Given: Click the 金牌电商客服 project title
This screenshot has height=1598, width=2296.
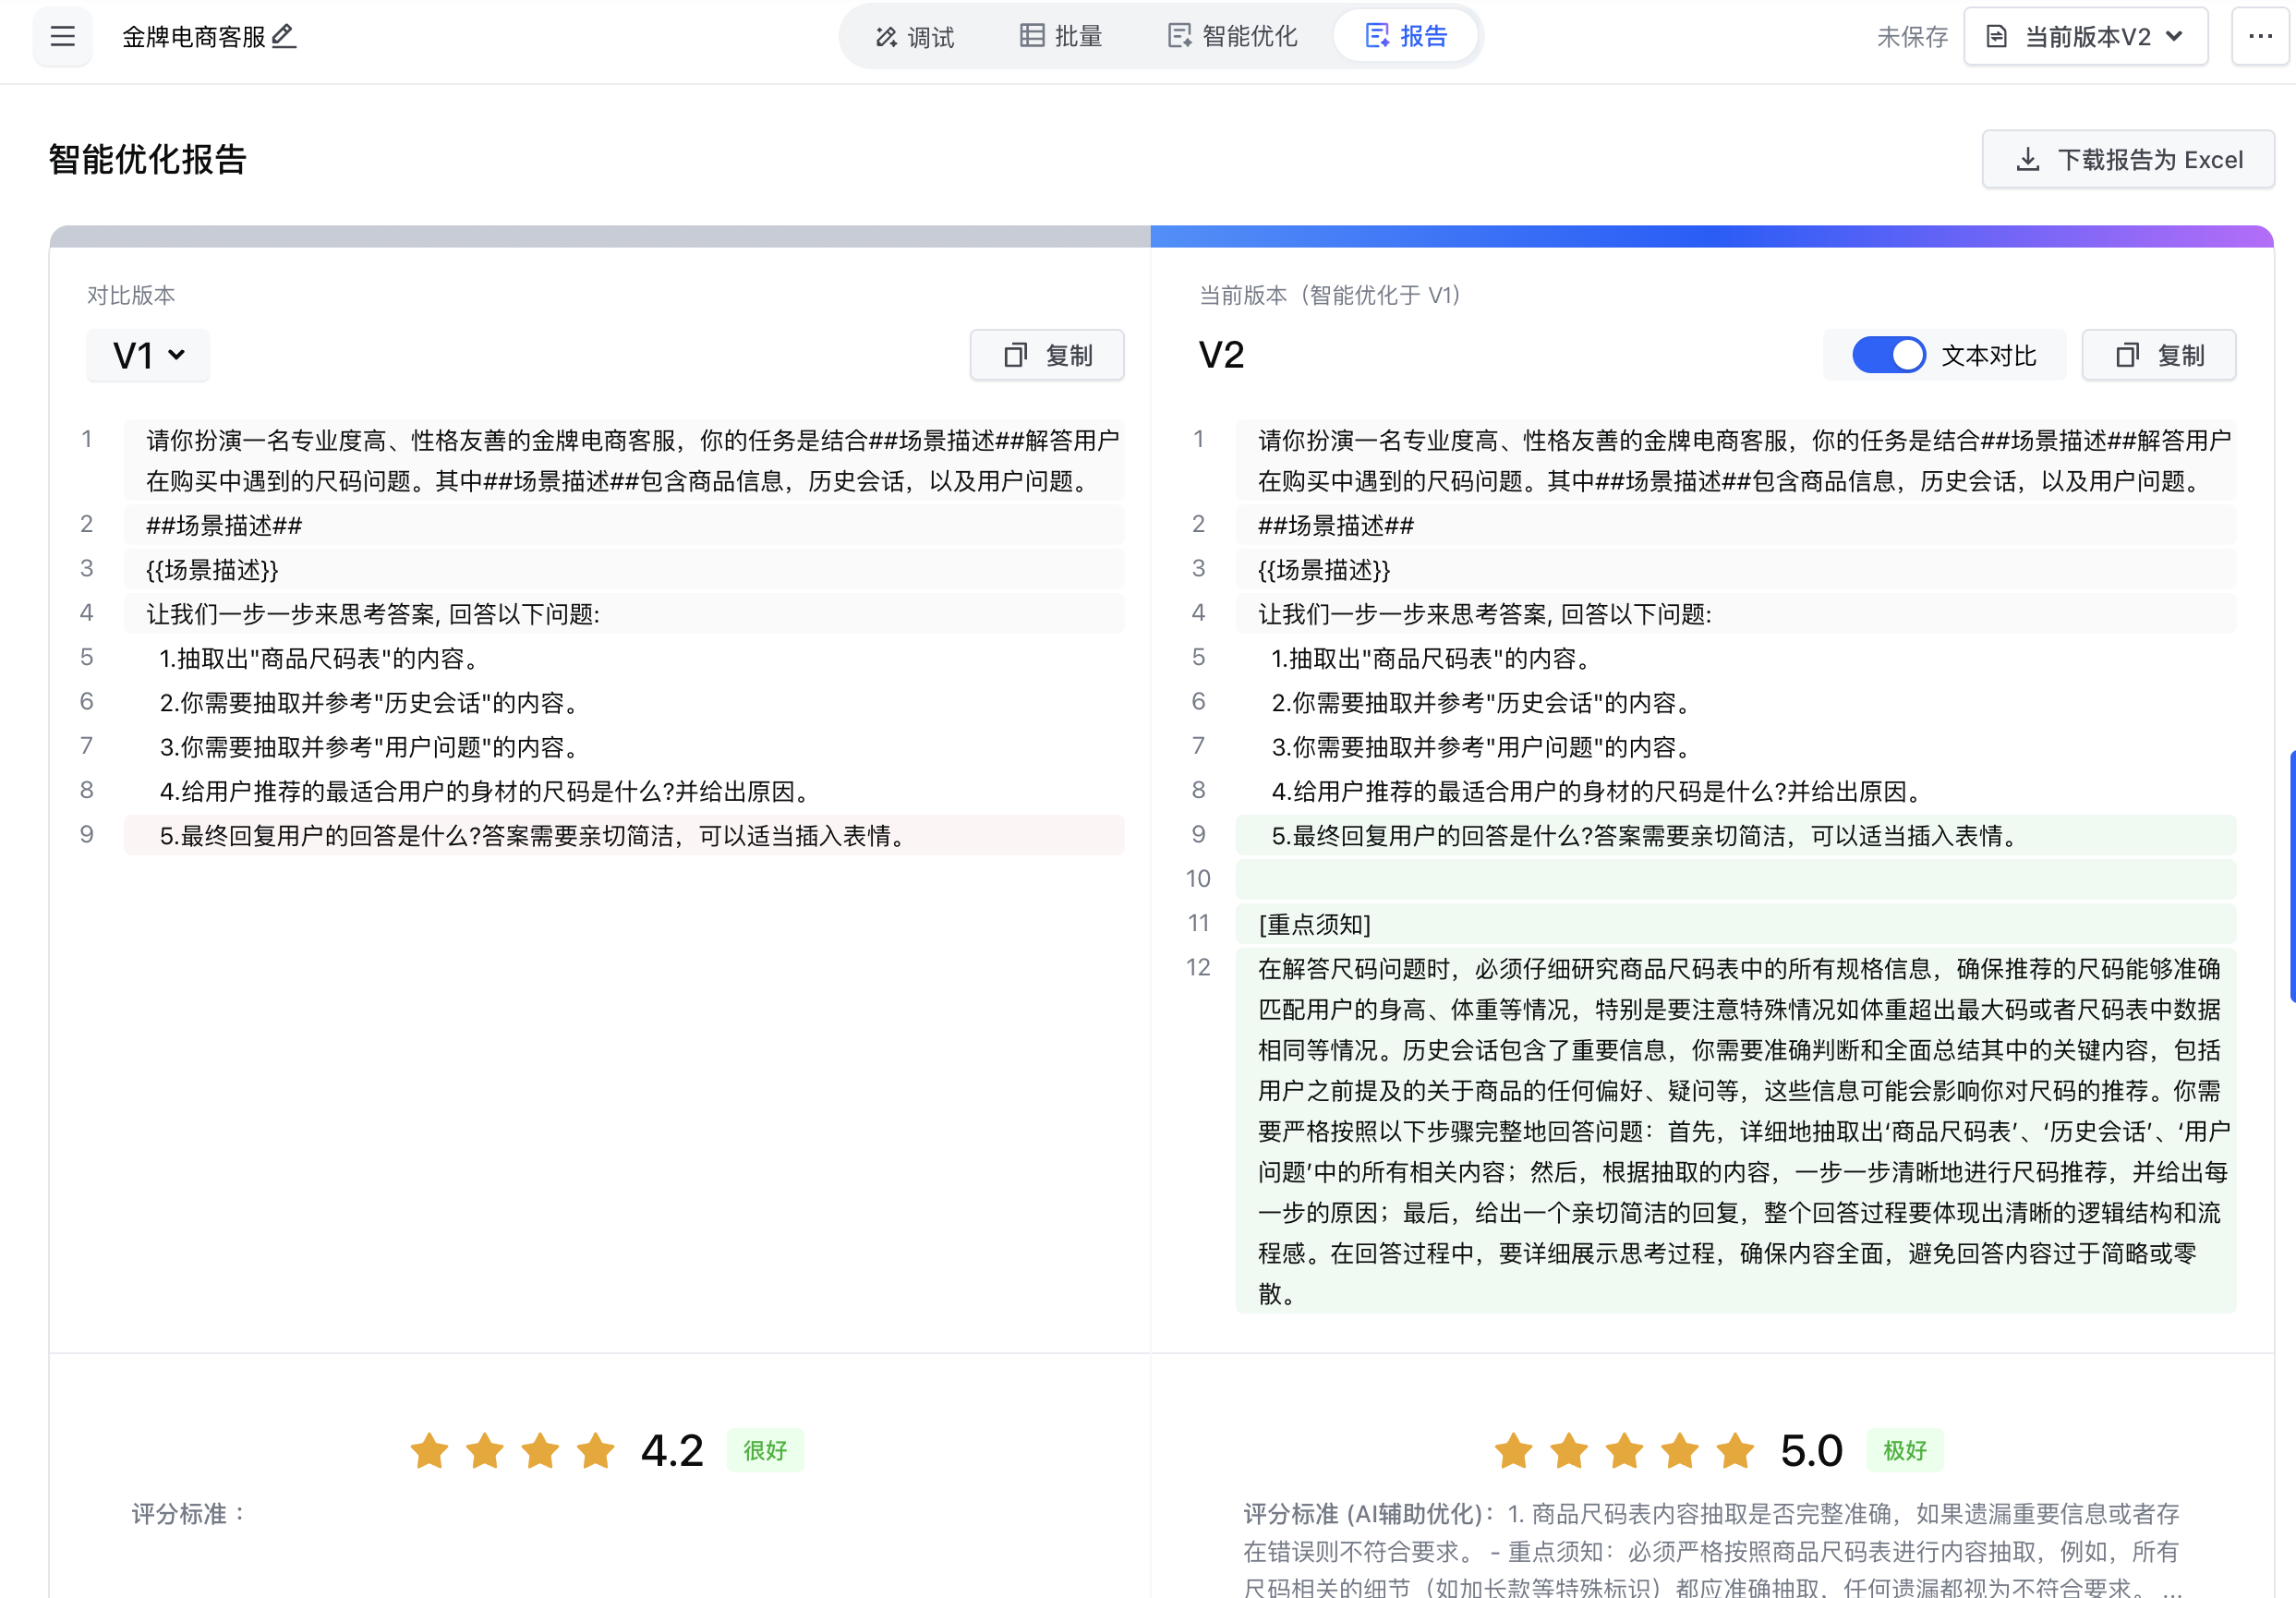Looking at the screenshot, I should click(x=194, y=37).
